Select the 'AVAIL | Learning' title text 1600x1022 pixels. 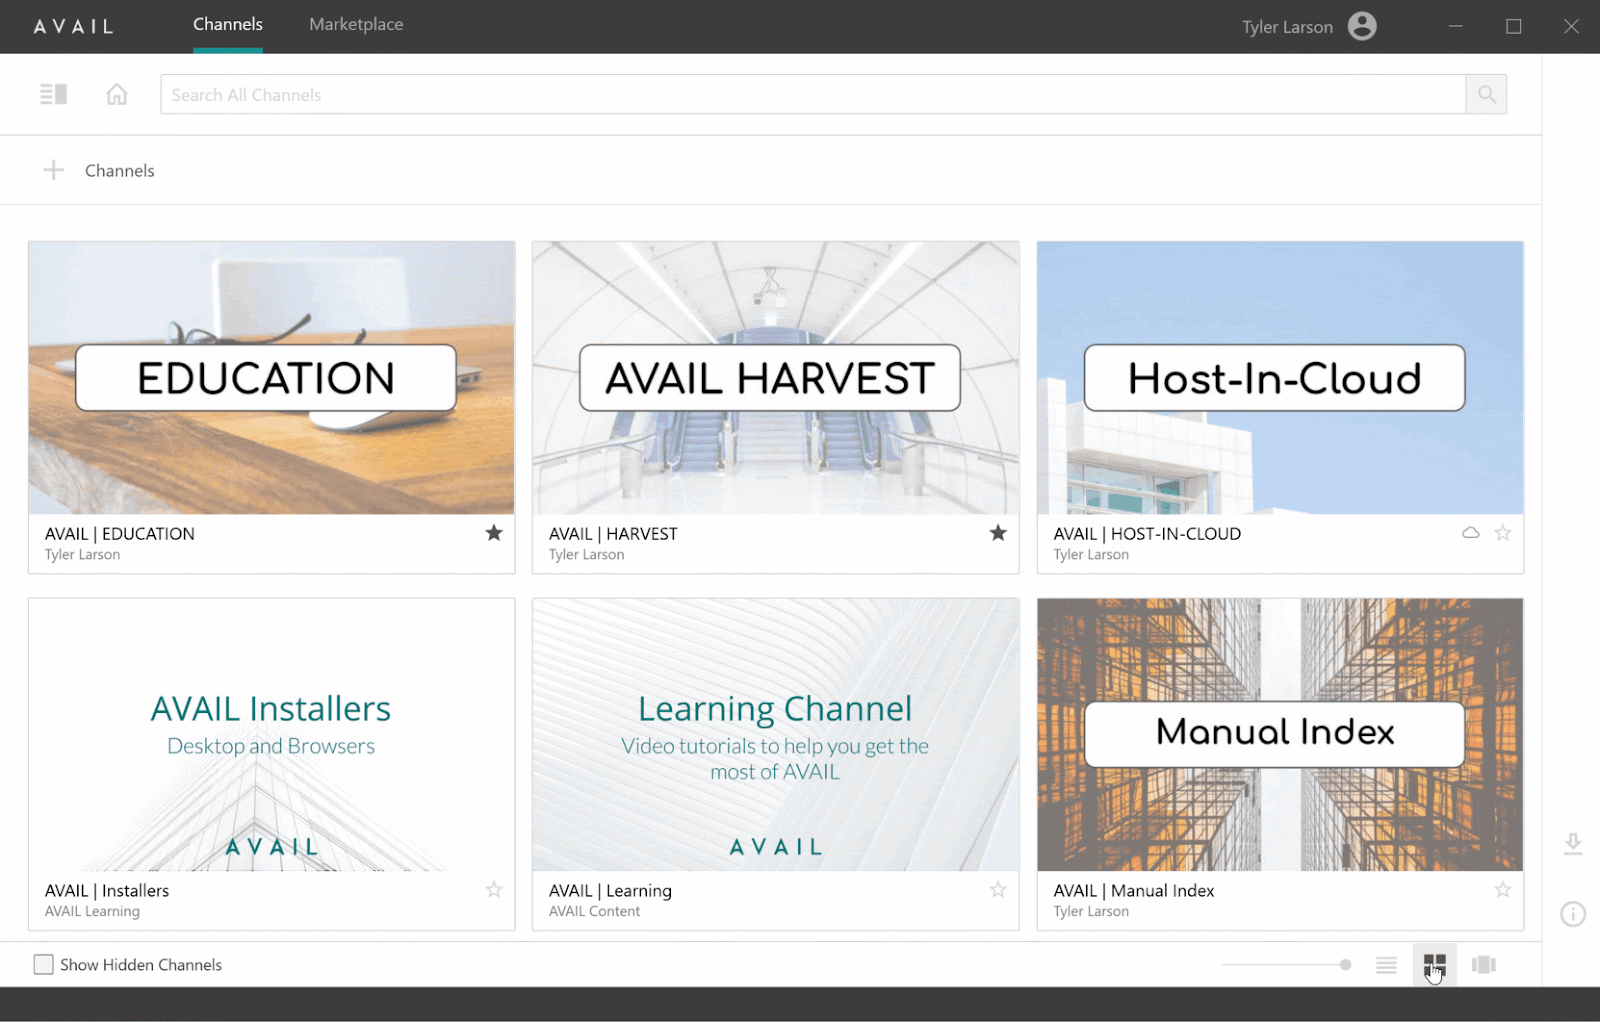click(x=610, y=891)
